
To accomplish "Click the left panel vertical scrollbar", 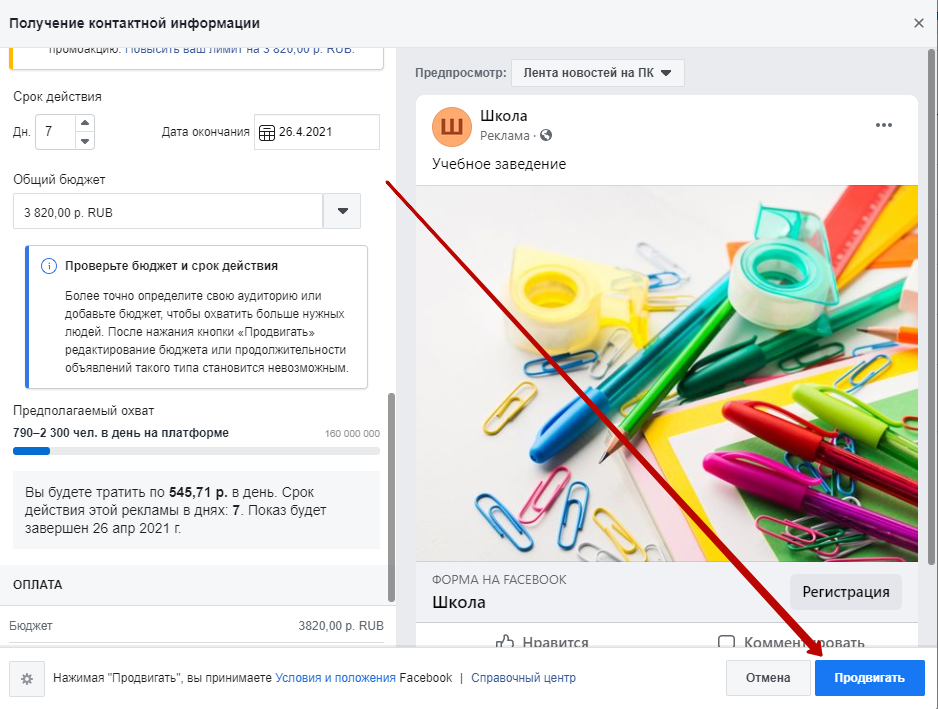I will coord(391,497).
